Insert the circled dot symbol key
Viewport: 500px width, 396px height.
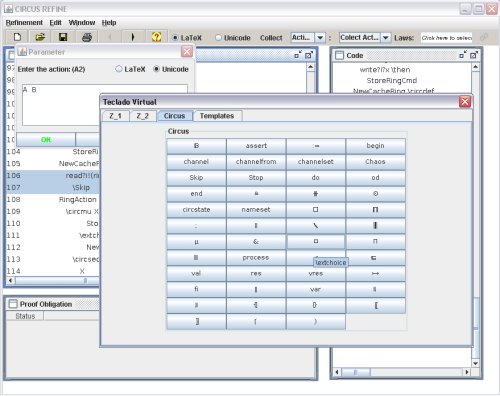tap(376, 194)
